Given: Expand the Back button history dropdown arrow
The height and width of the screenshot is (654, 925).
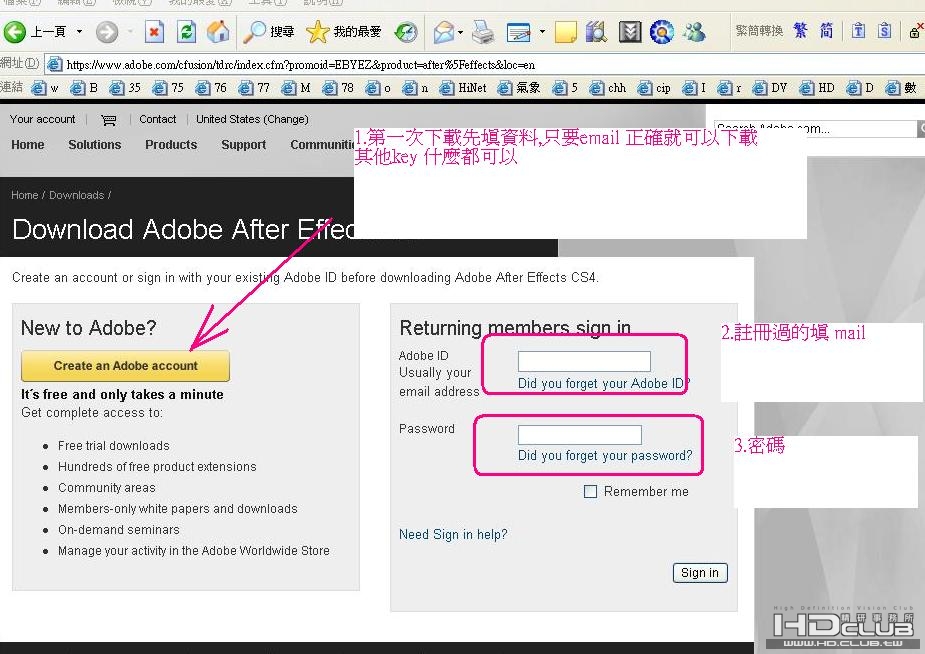Looking at the screenshot, I should coord(79,32).
